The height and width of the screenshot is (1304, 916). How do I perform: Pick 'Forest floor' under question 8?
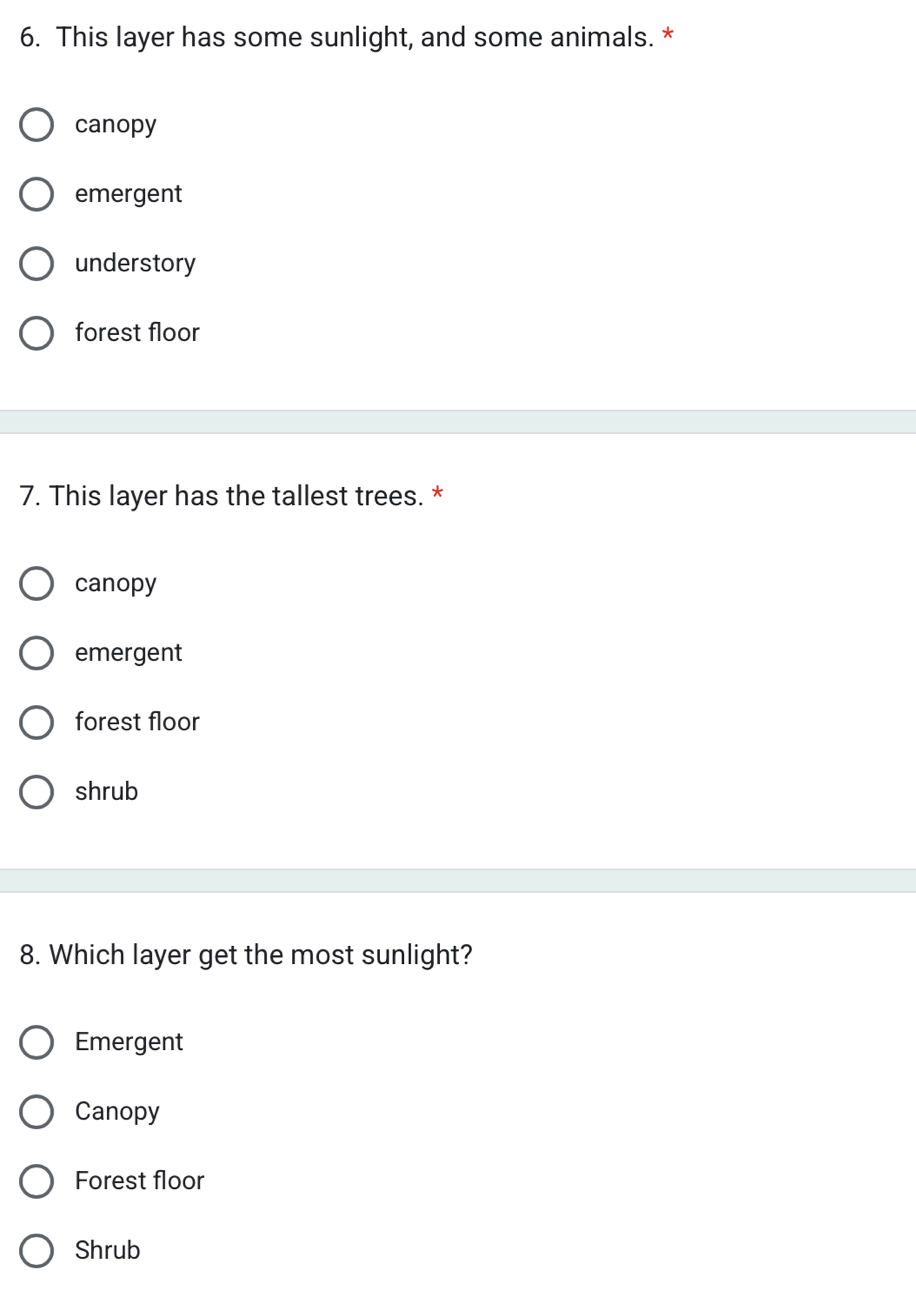point(37,1182)
